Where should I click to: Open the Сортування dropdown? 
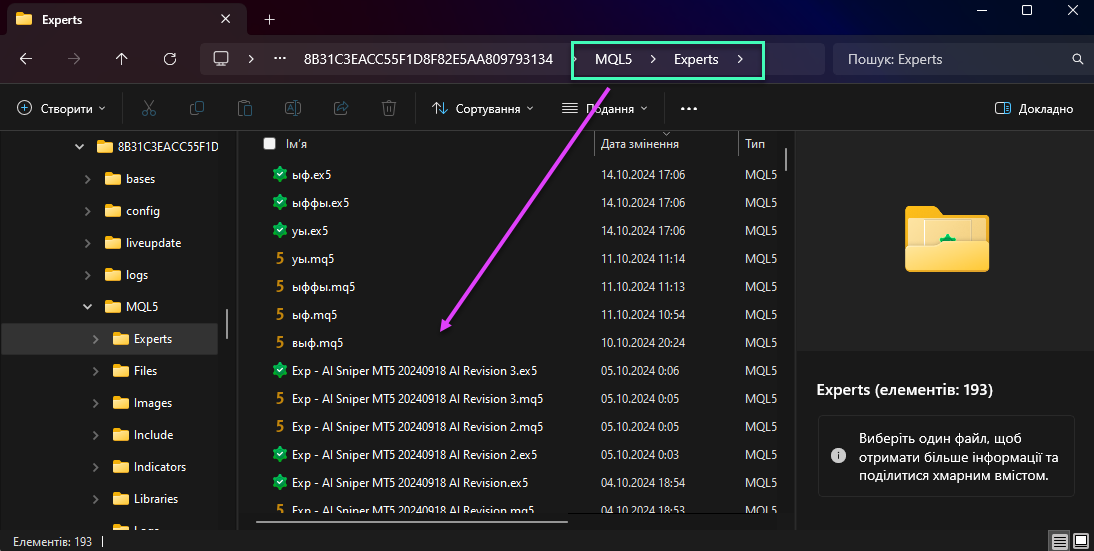click(x=483, y=108)
